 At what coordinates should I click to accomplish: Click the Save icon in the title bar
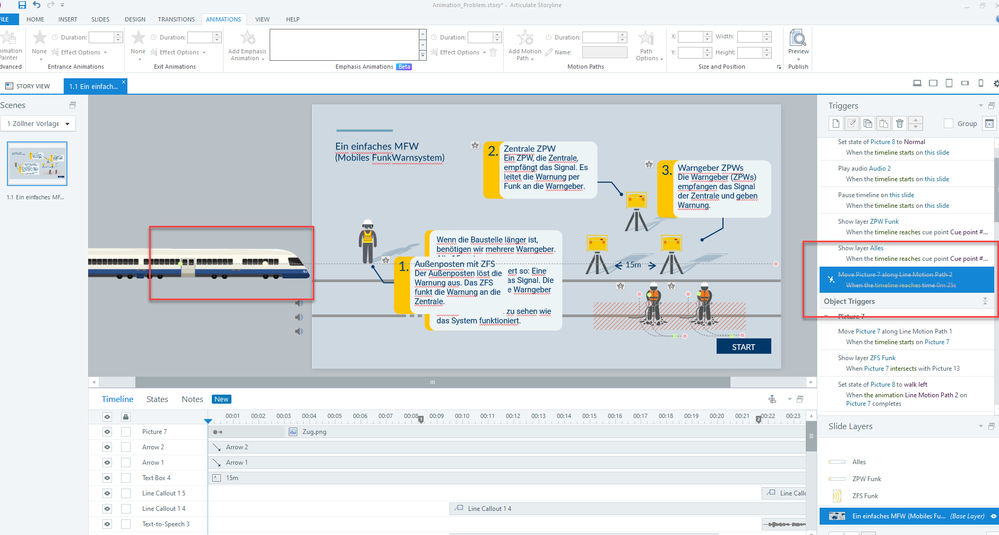(22, 5)
